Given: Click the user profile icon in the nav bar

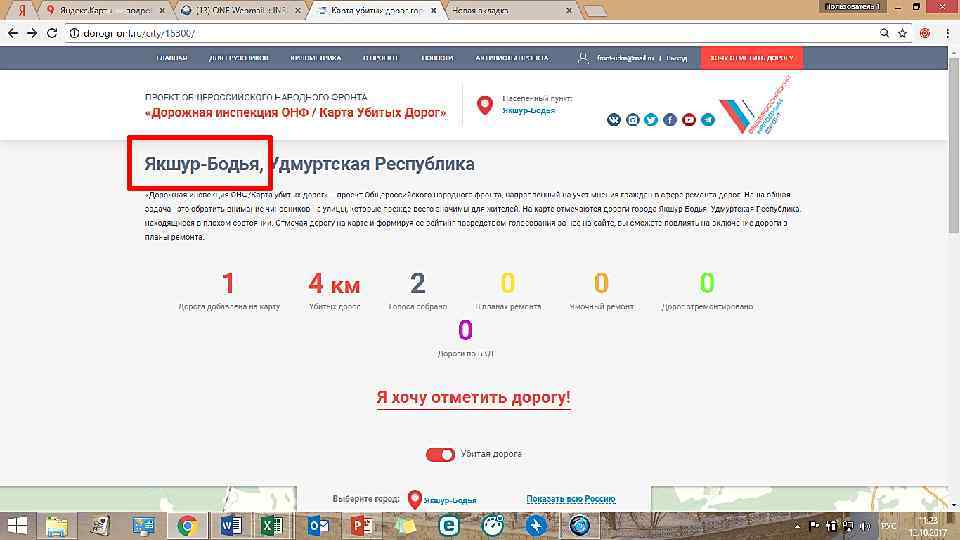Looking at the screenshot, I should tap(583, 58).
